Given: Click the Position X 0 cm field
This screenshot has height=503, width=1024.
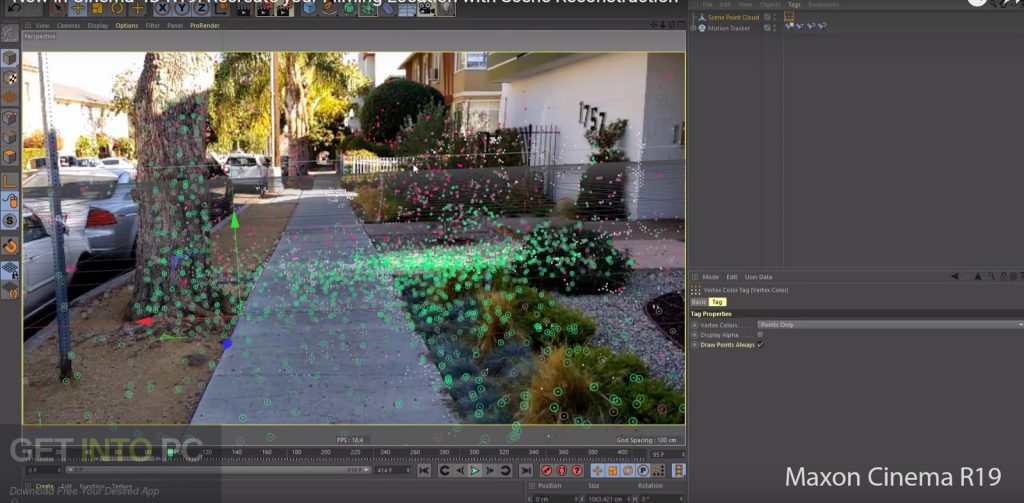Looking at the screenshot, I should pyautogui.click(x=554, y=499).
